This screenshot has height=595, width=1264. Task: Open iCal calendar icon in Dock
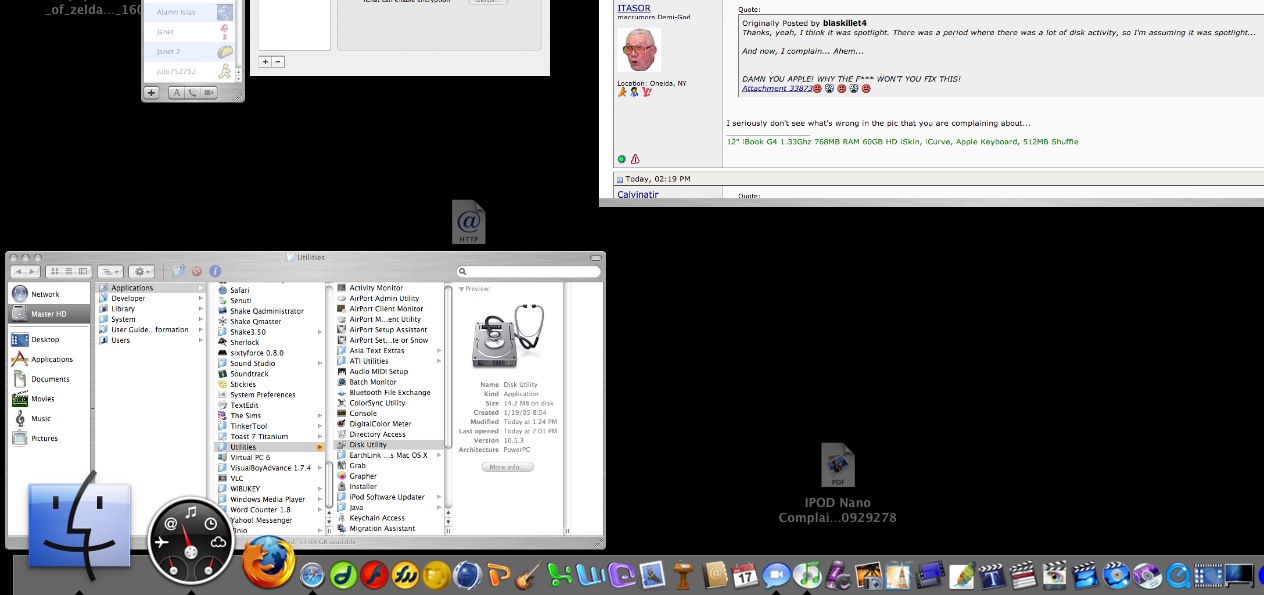(744, 575)
